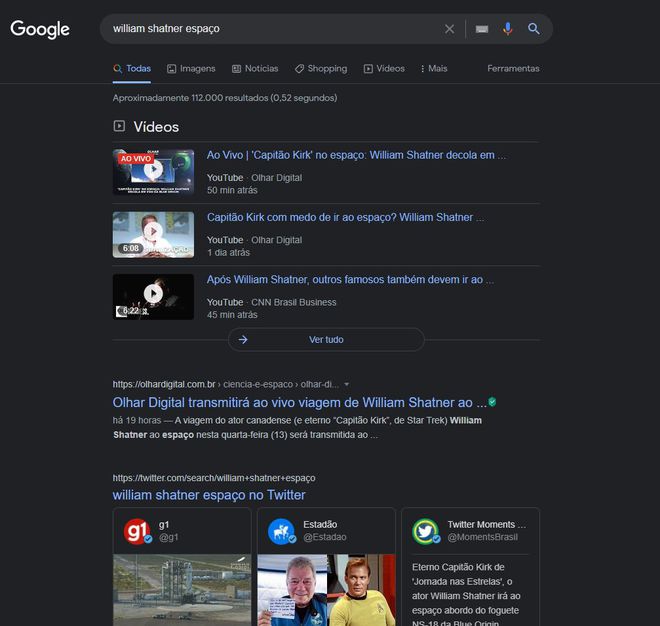
Task: Play the CNN Brasil Business video thumbnail
Action: (x=153, y=296)
